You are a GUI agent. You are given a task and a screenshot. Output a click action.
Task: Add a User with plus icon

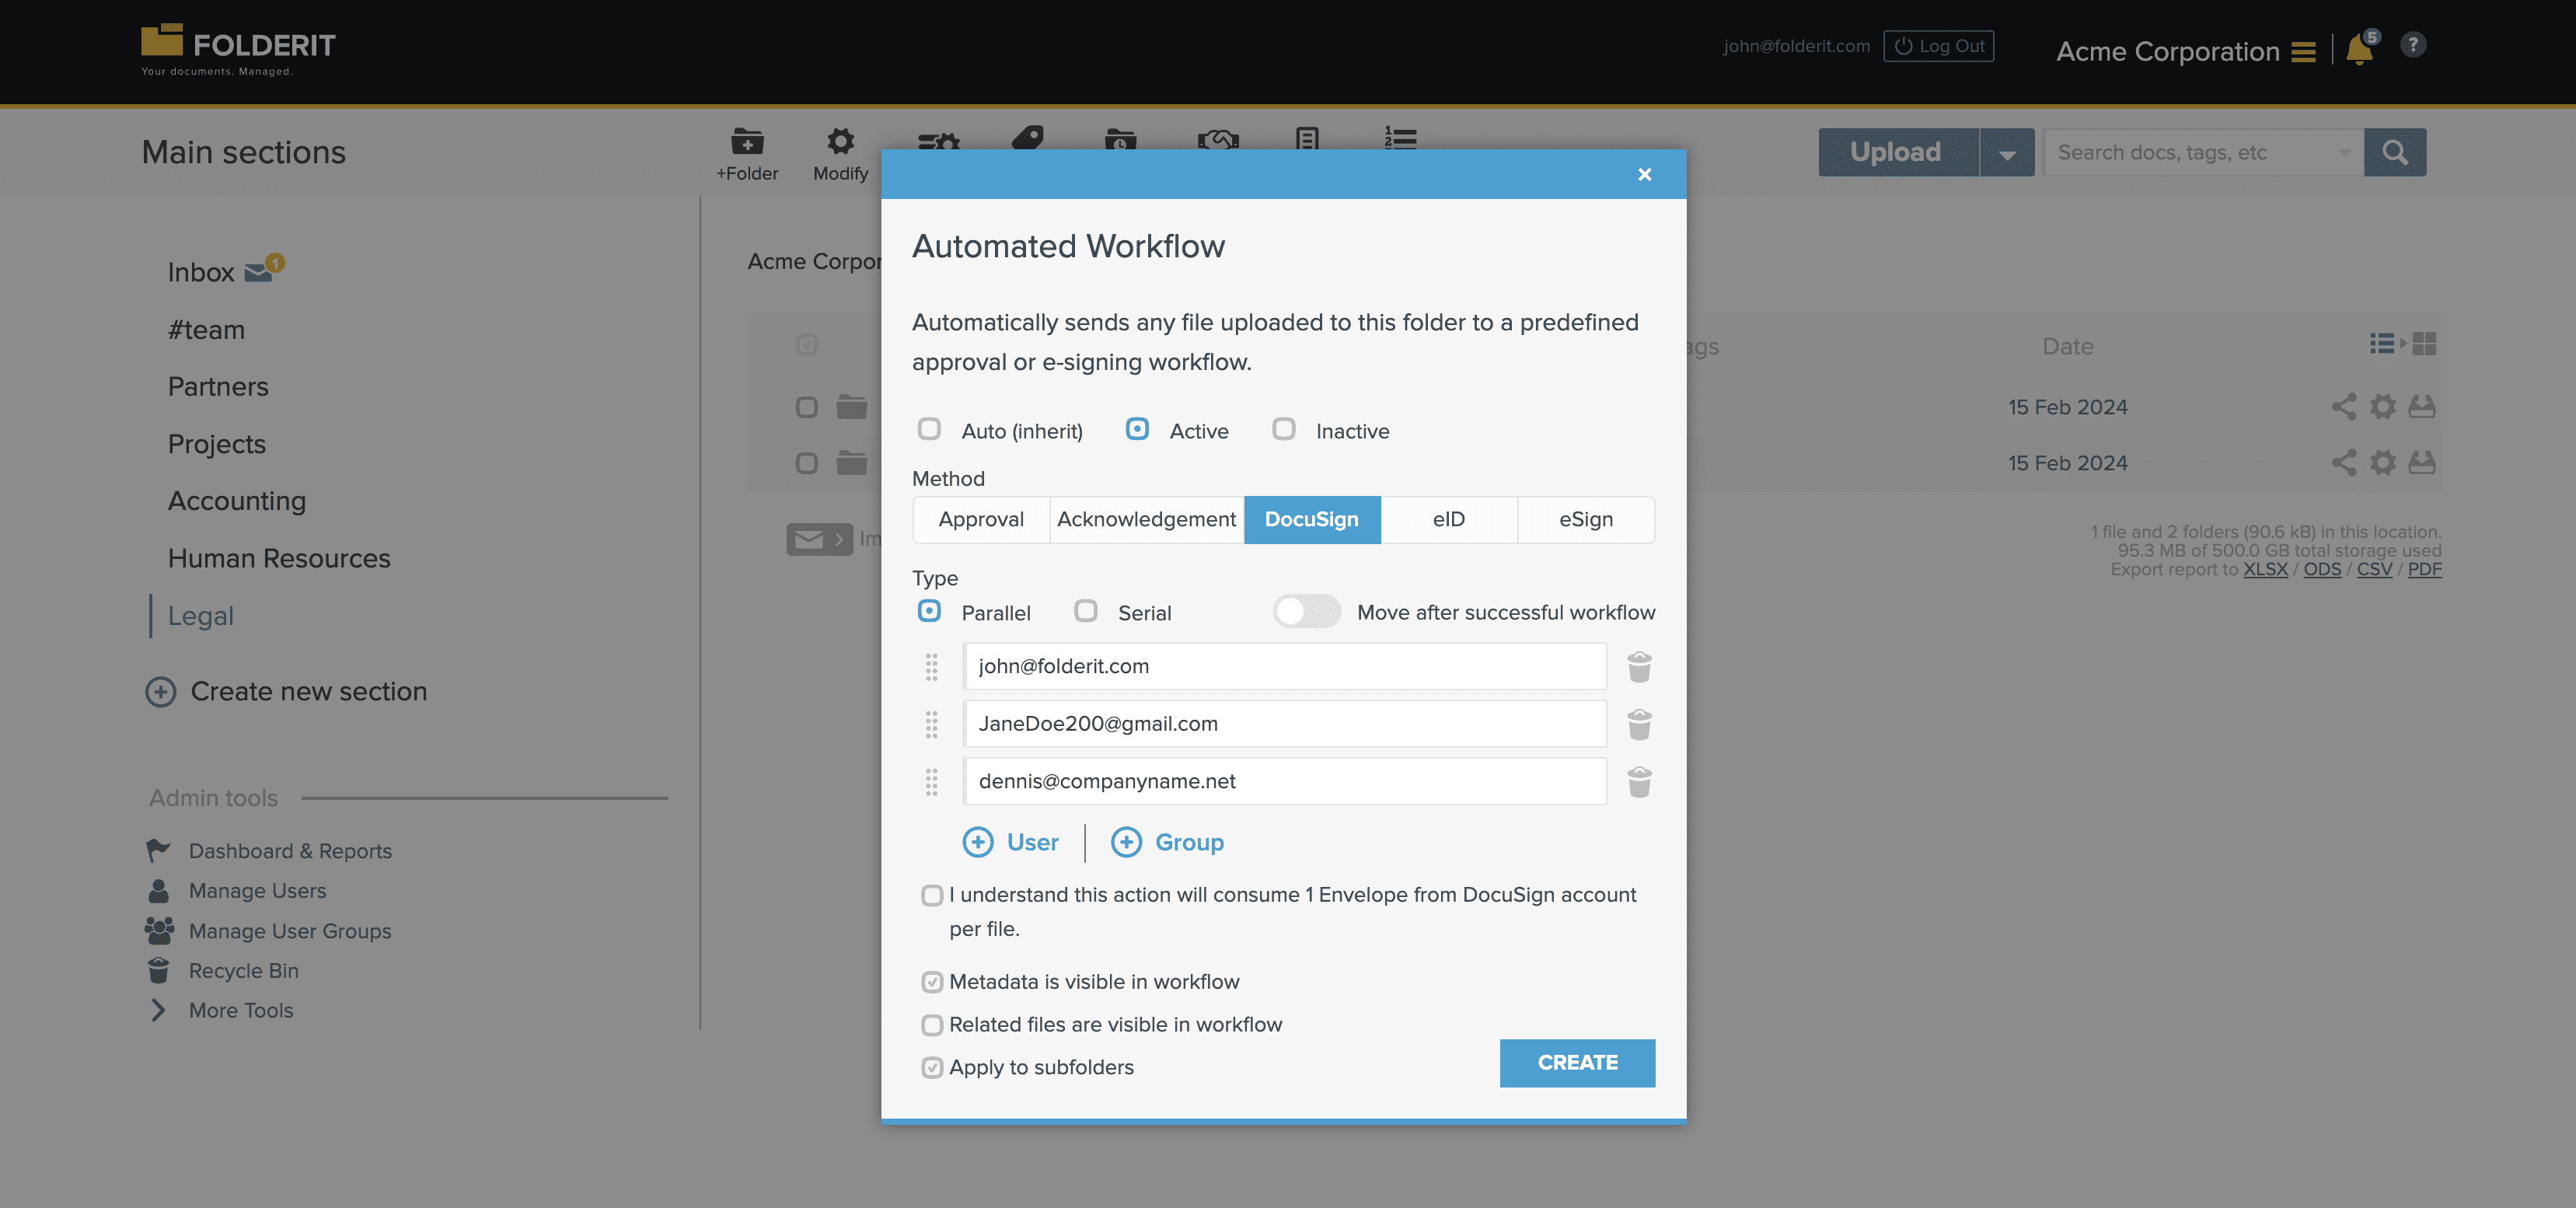(977, 842)
